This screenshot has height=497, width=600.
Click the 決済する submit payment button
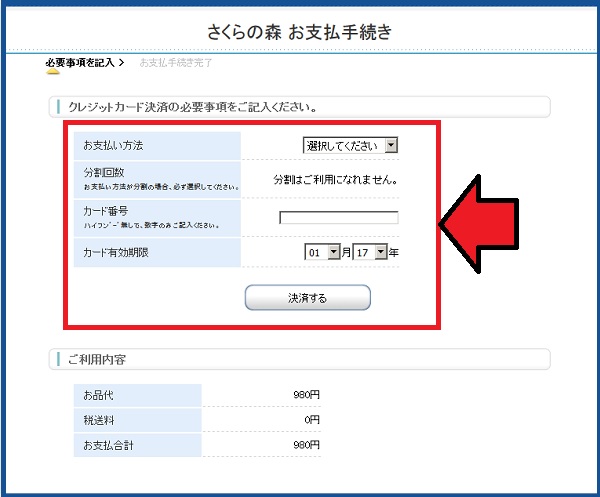coord(308,297)
